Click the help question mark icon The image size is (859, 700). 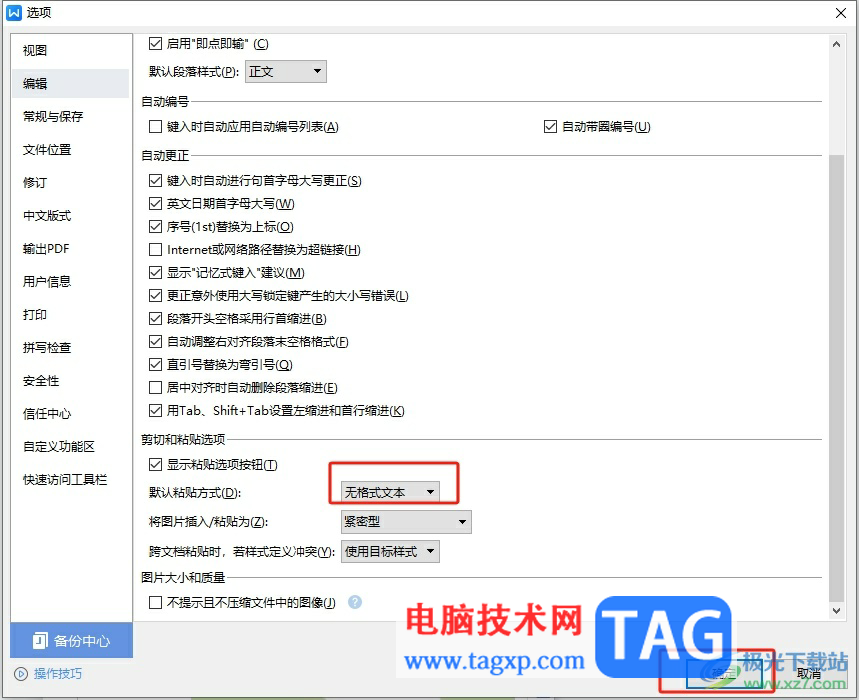point(355,602)
